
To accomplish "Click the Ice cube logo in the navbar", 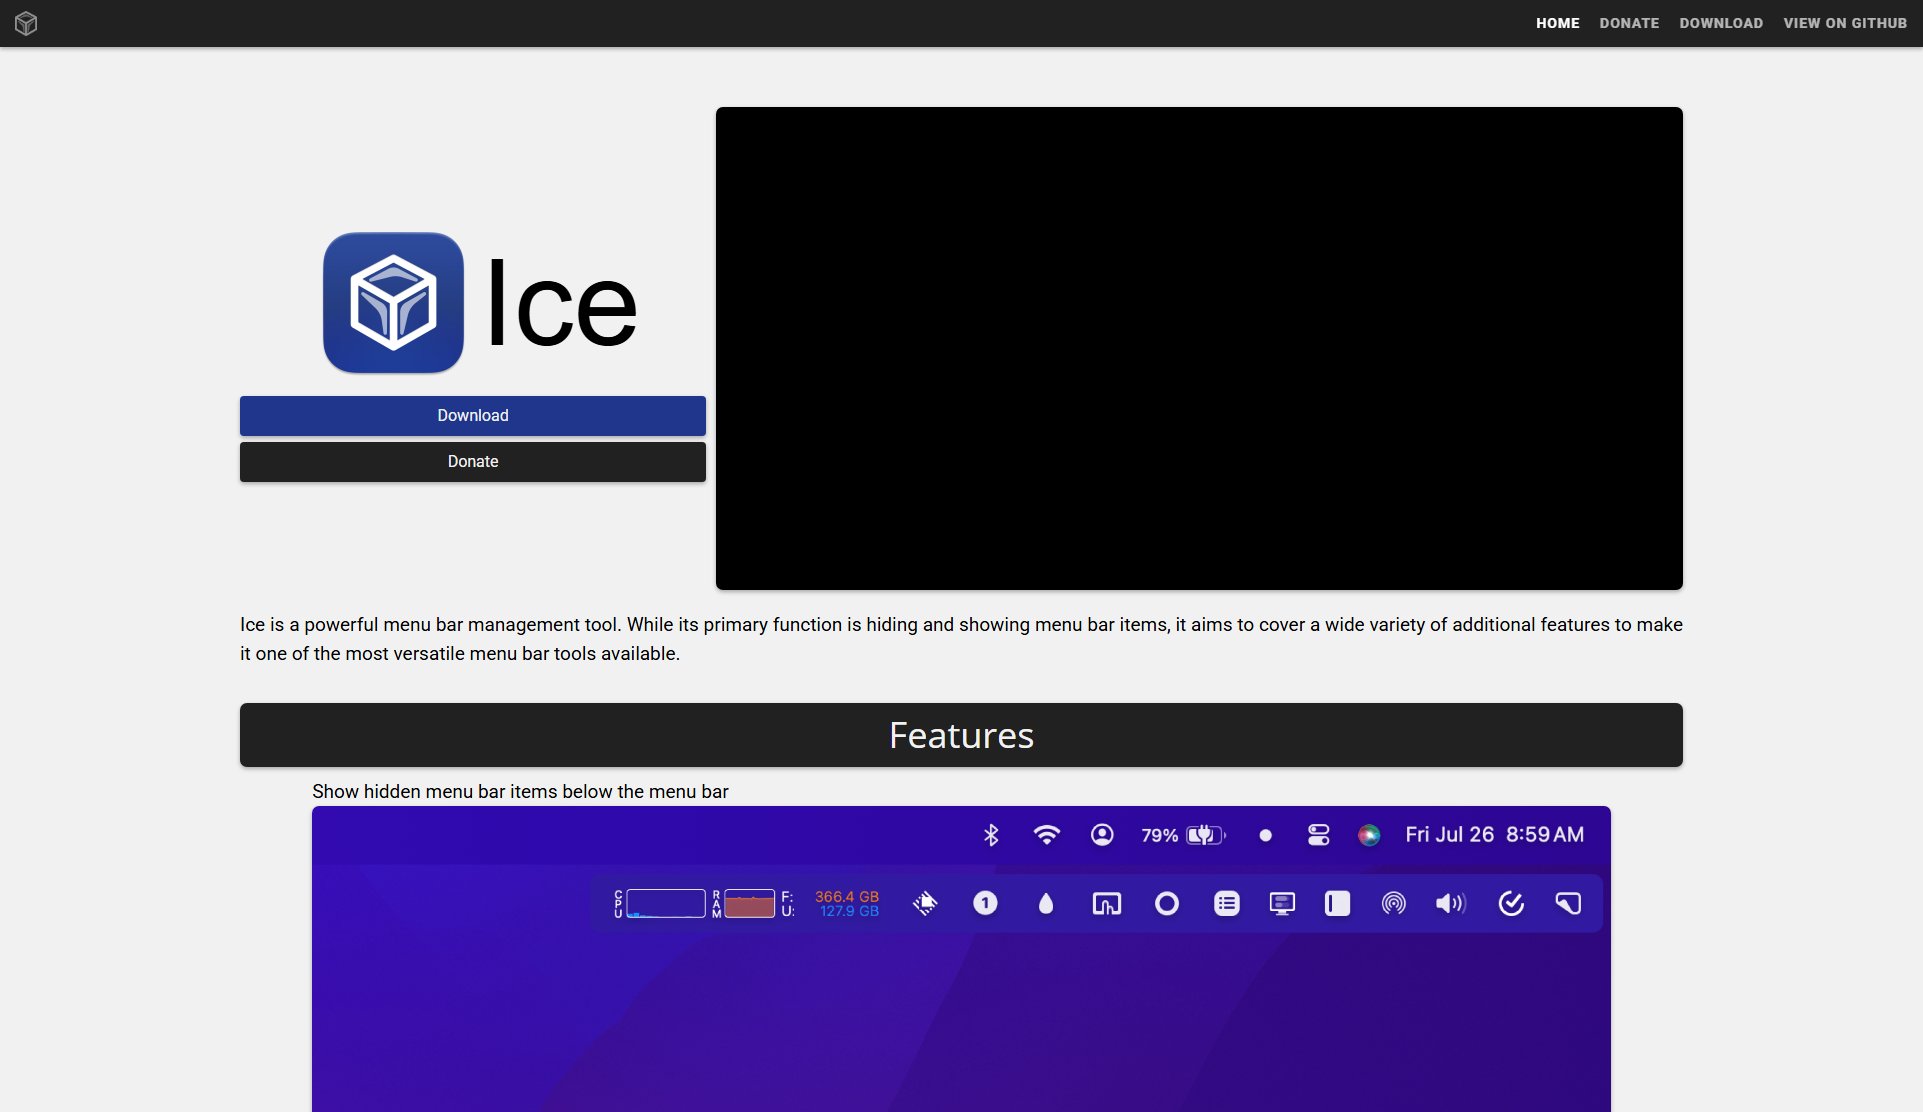I will pos(27,22).
